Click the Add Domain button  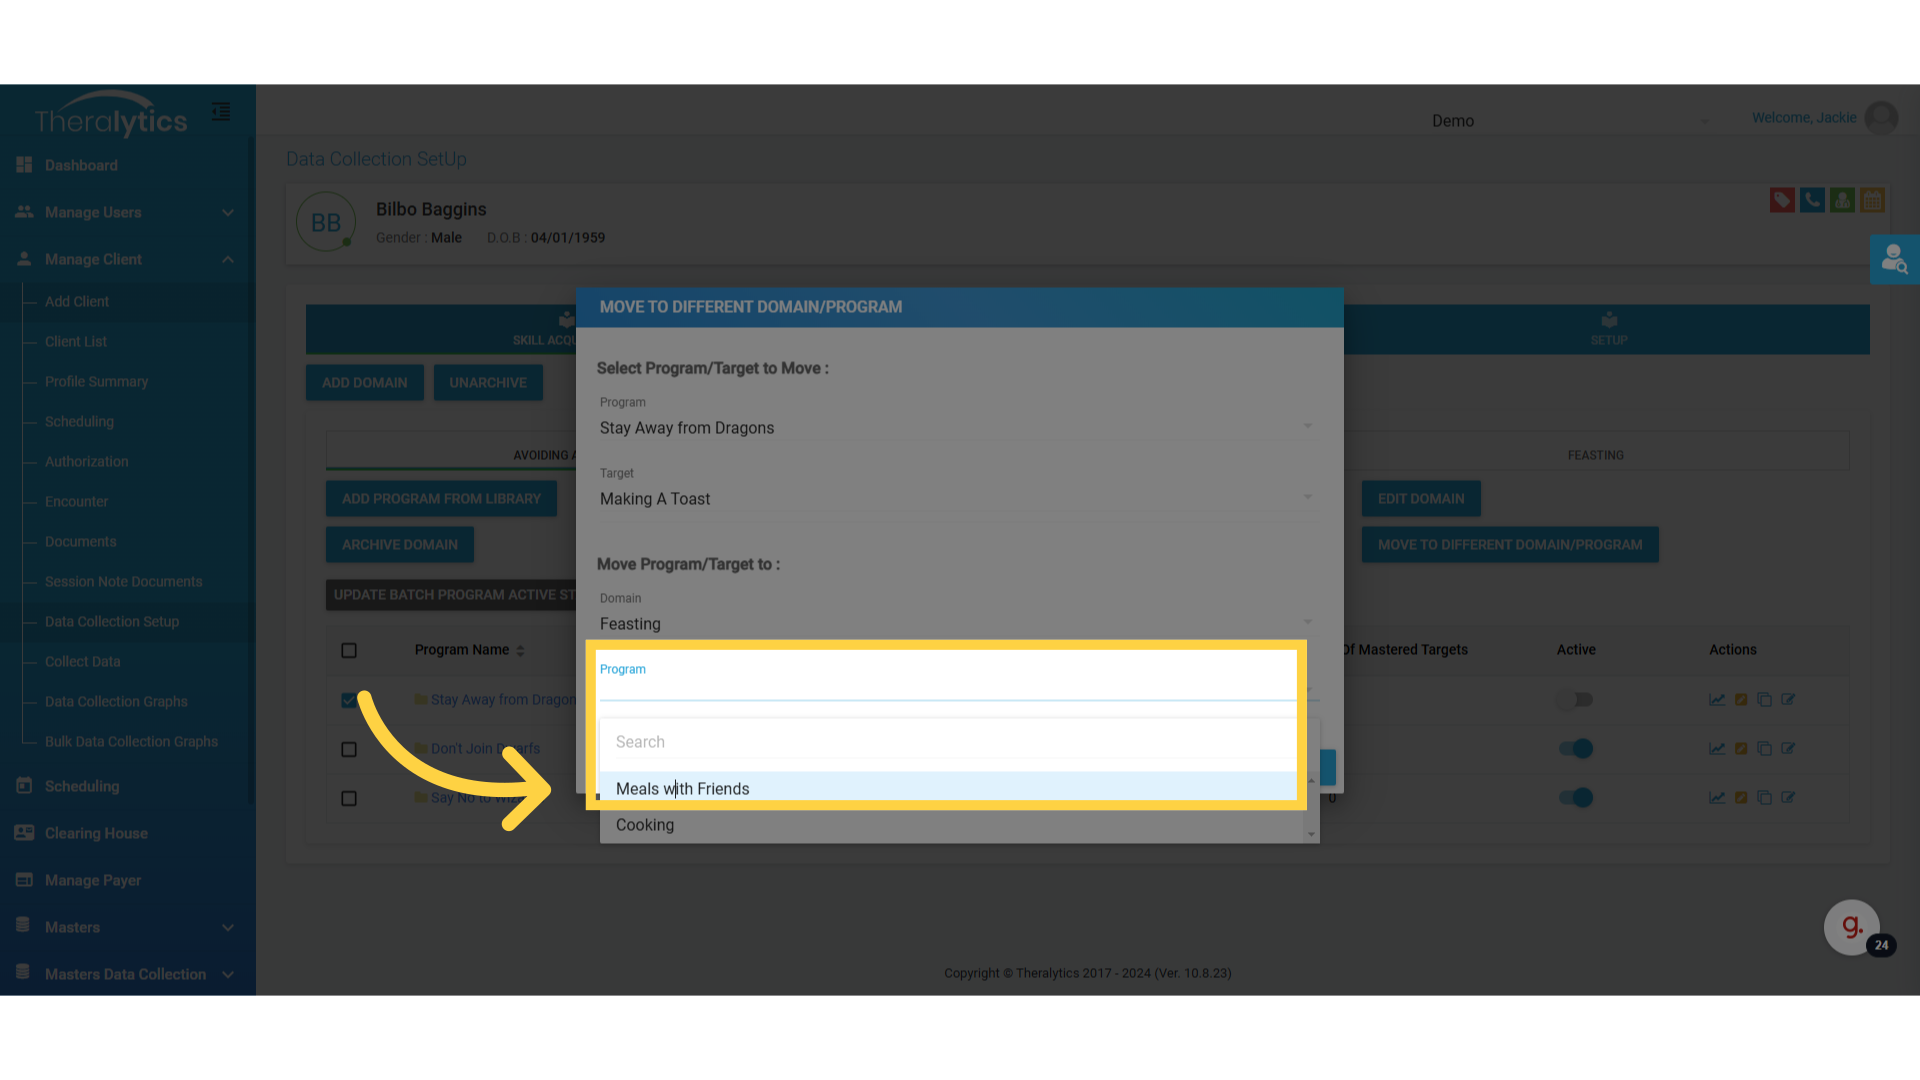coord(364,383)
